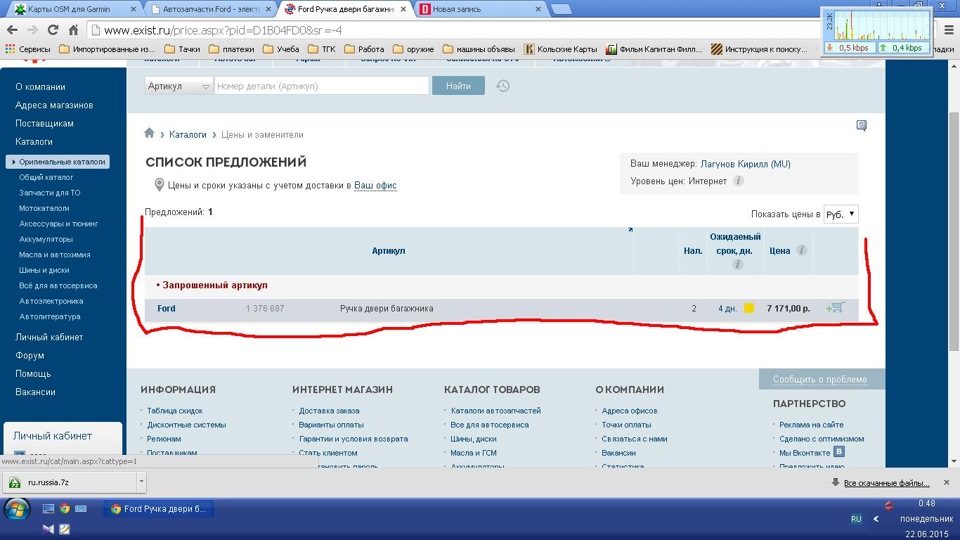Screen dimensions: 960x540
Task: Click the home breadcrumb icon
Action: pyautogui.click(x=149, y=133)
